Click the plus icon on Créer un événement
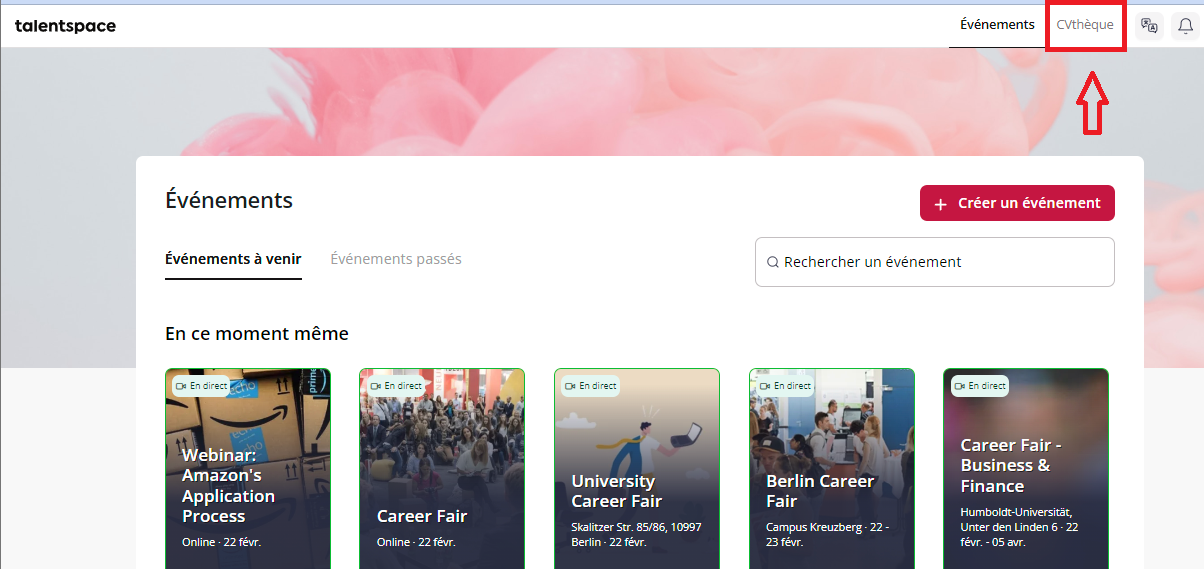Image resolution: width=1204 pixels, height=569 pixels. point(940,204)
